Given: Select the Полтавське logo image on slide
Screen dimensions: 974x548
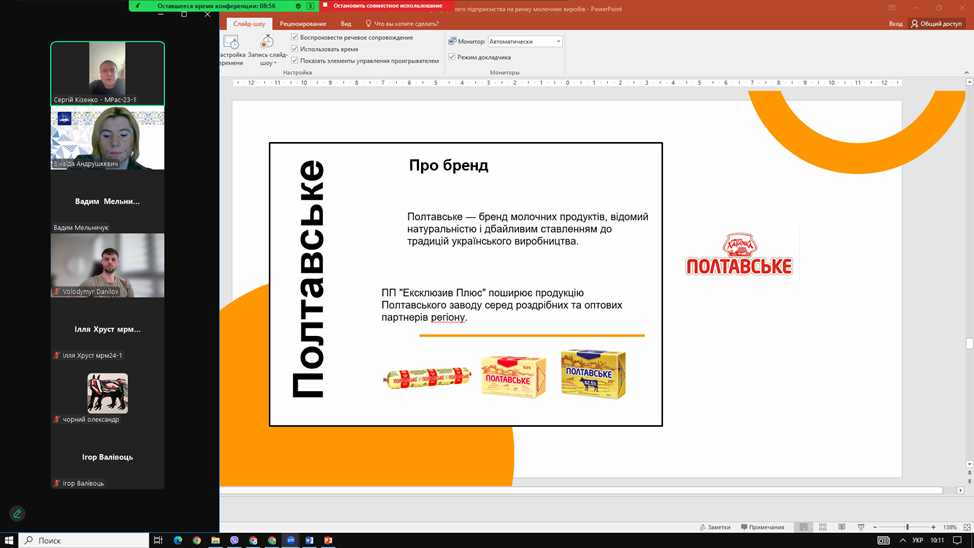Looking at the screenshot, I should [x=738, y=255].
